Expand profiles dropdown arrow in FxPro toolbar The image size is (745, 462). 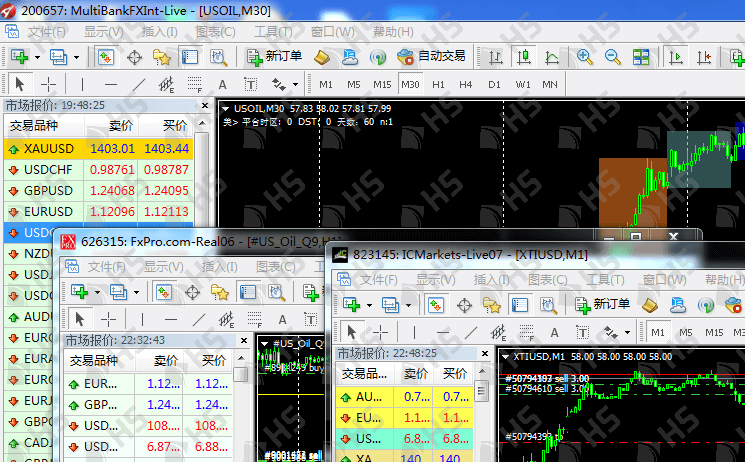136,292
